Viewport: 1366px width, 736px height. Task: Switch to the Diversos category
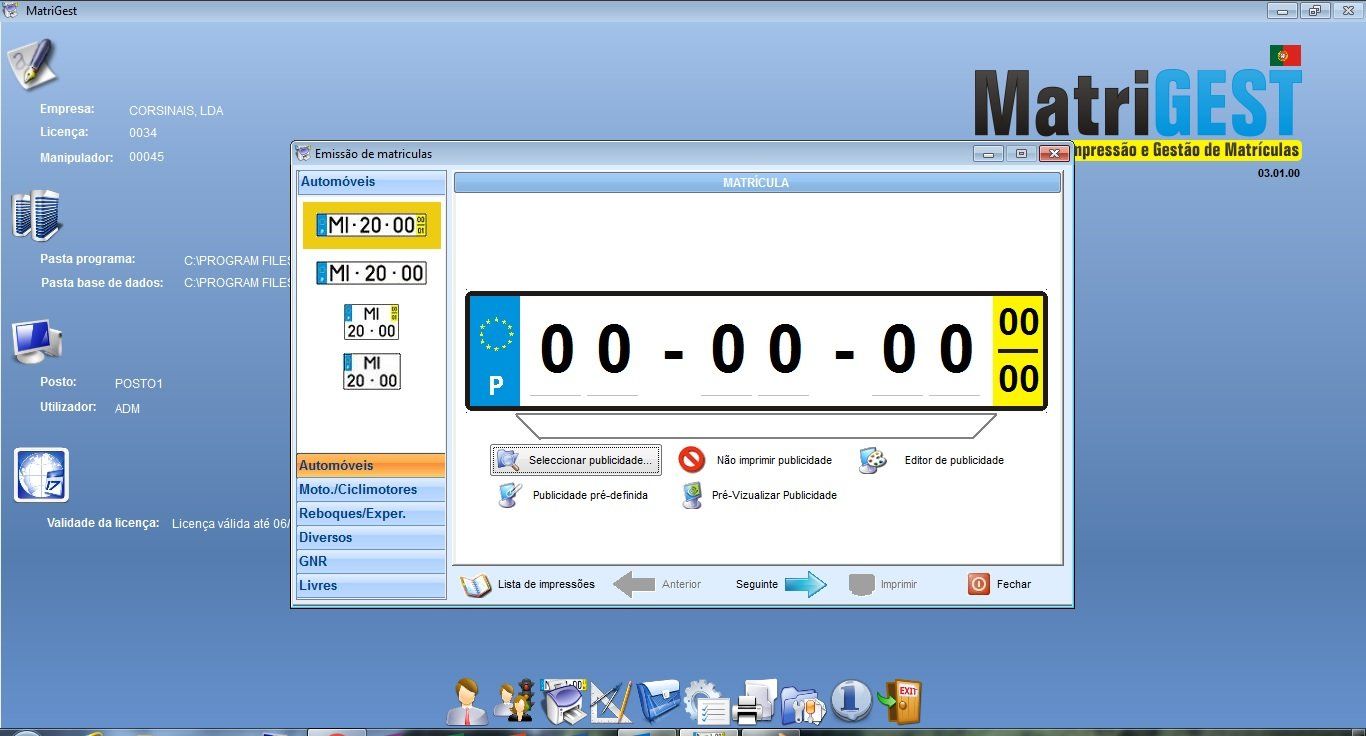pos(371,537)
